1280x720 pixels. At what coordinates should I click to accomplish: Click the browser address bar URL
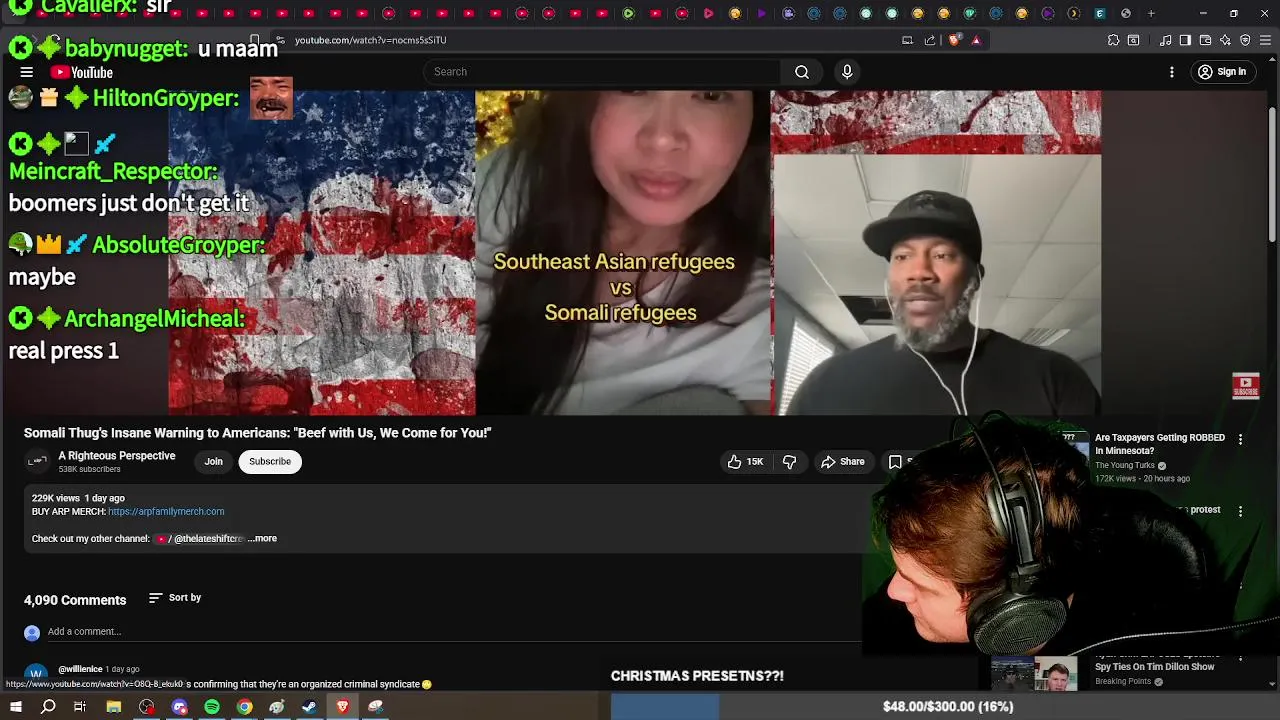[x=371, y=40]
